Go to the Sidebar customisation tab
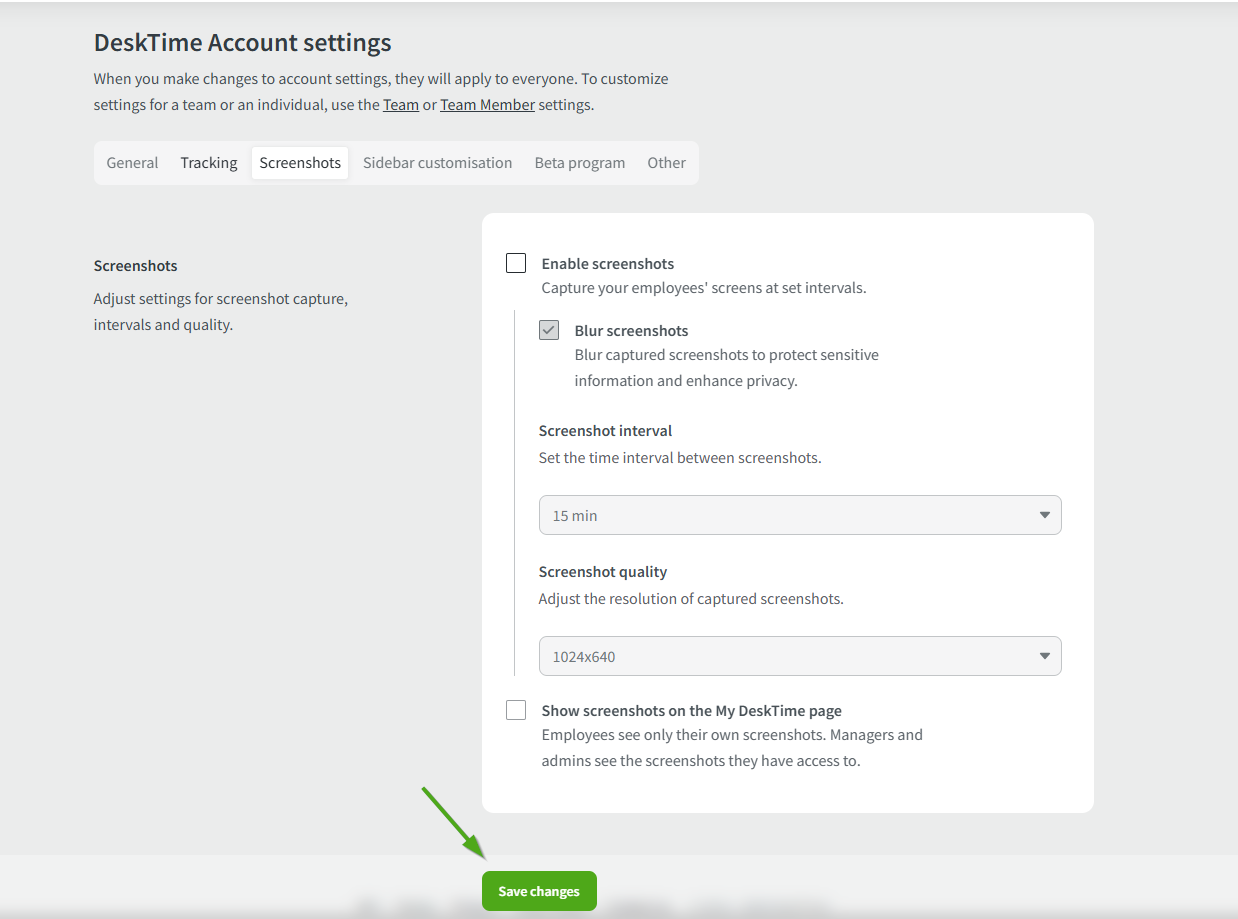The width and height of the screenshot is (1238, 919). coord(437,163)
